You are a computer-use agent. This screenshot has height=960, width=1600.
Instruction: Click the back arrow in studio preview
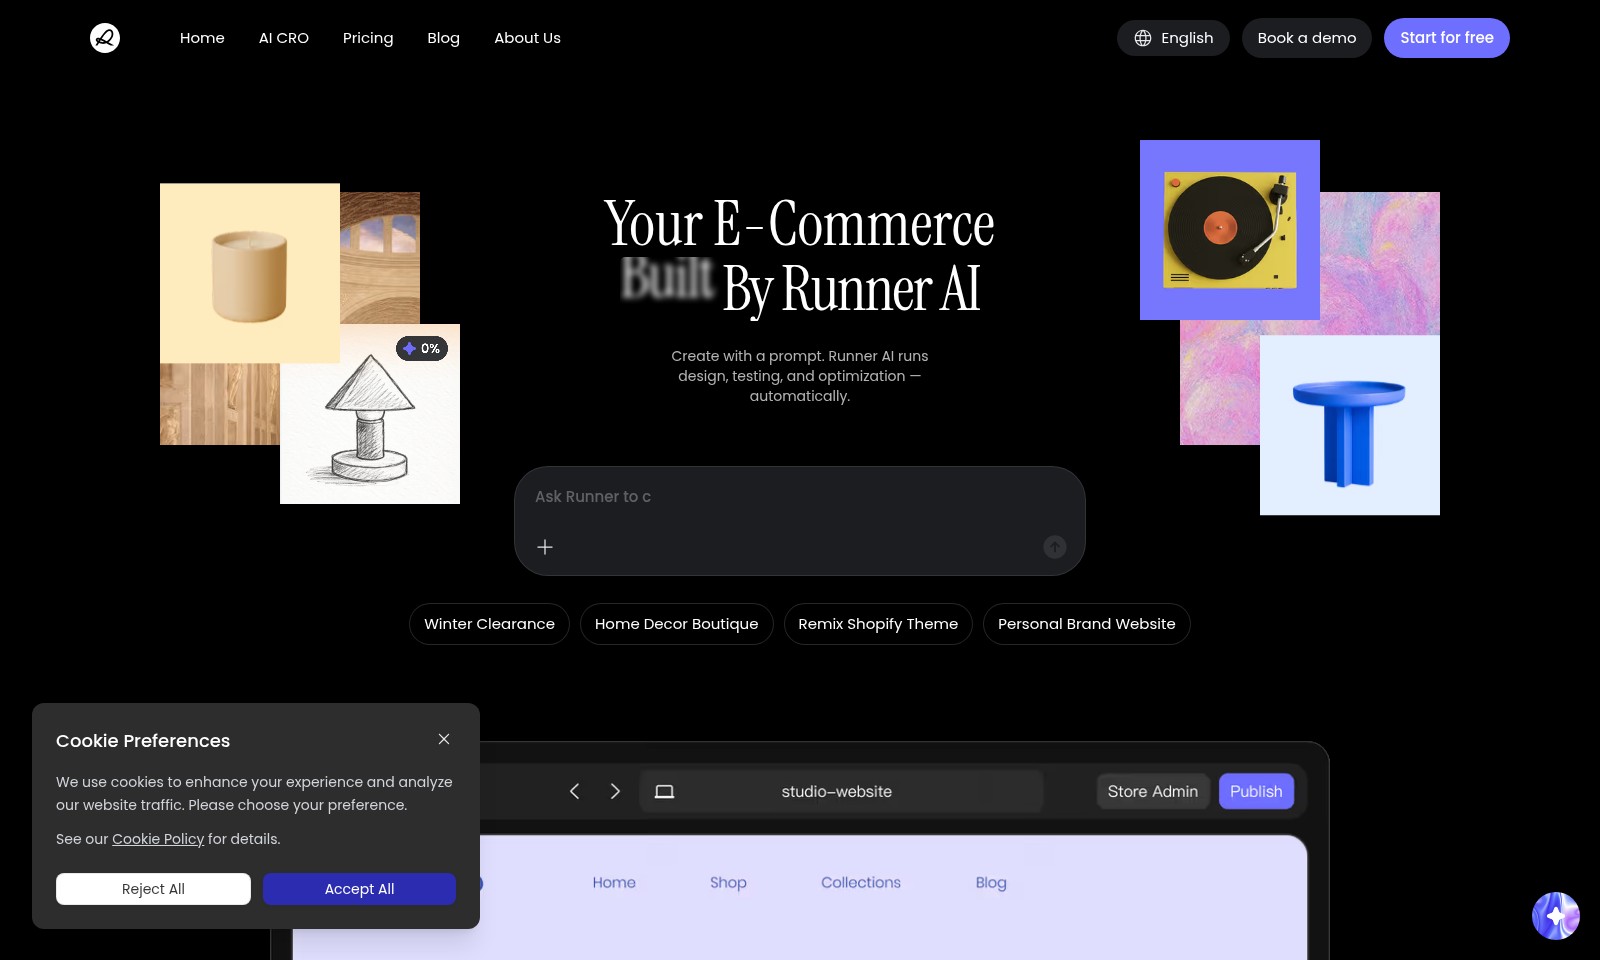click(x=574, y=791)
